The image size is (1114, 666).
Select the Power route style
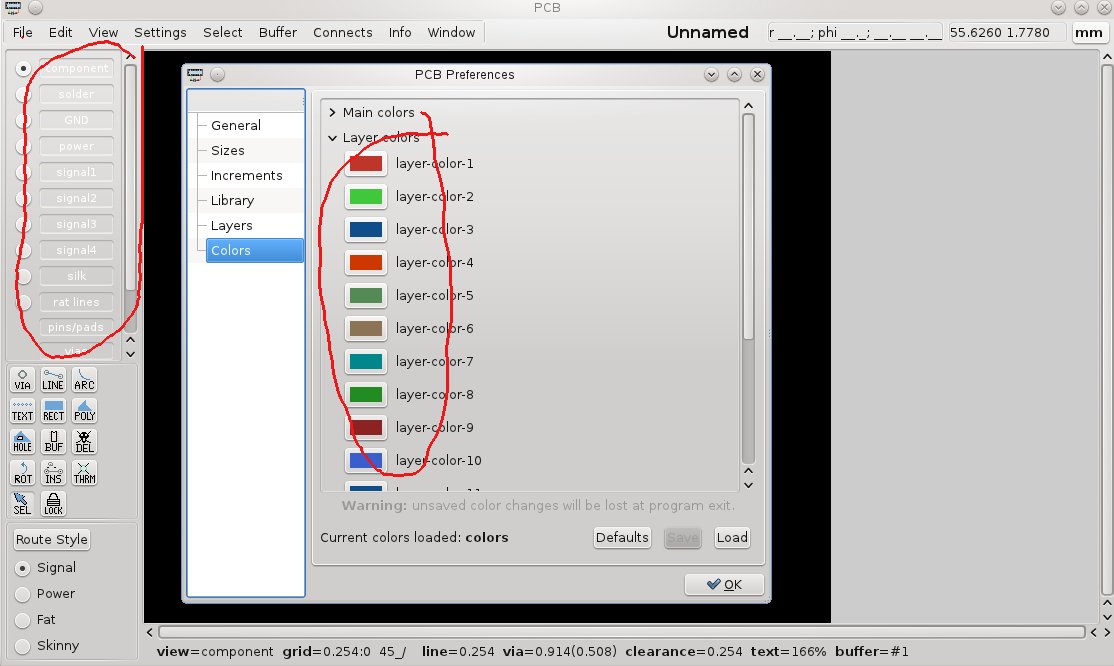coord(22,593)
